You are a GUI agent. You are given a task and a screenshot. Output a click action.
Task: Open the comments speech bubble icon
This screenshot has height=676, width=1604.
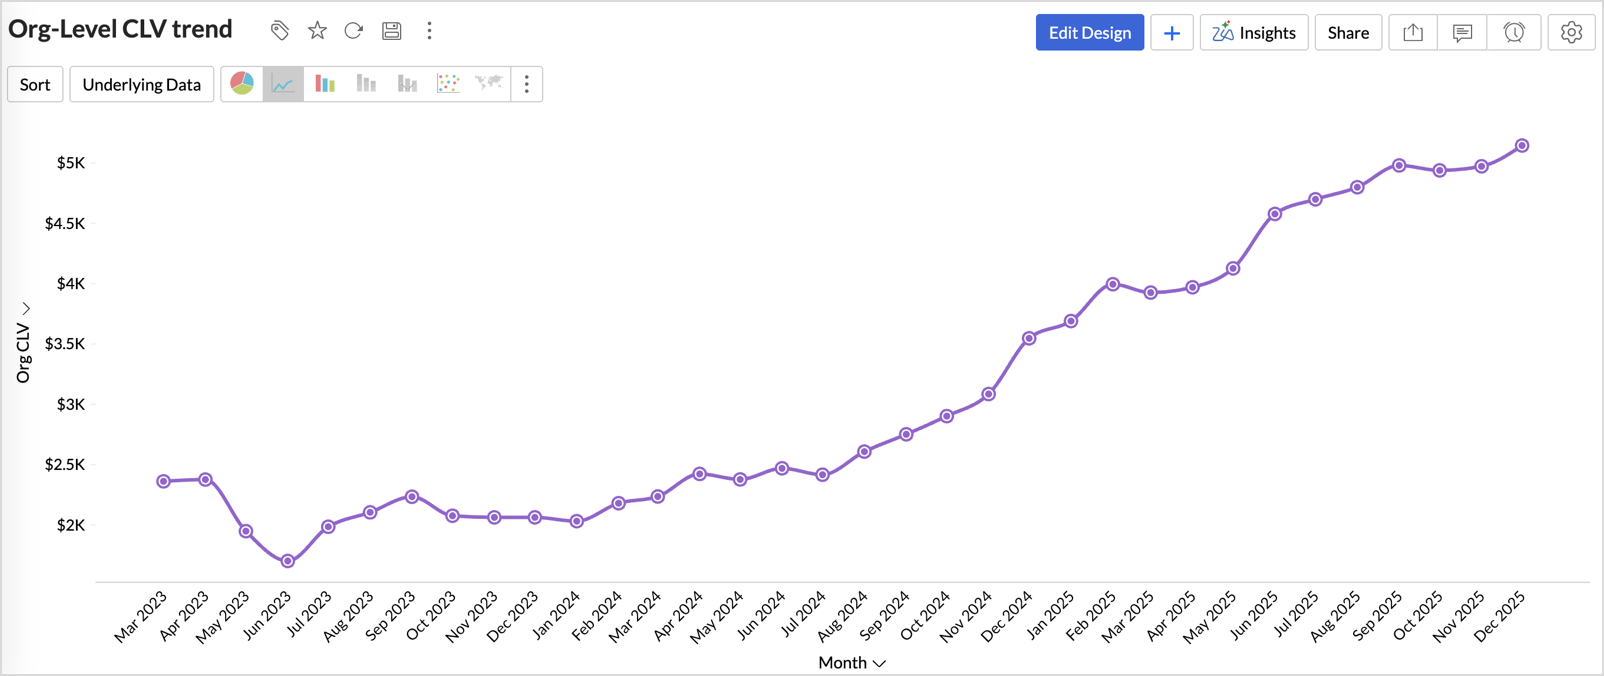[1463, 33]
